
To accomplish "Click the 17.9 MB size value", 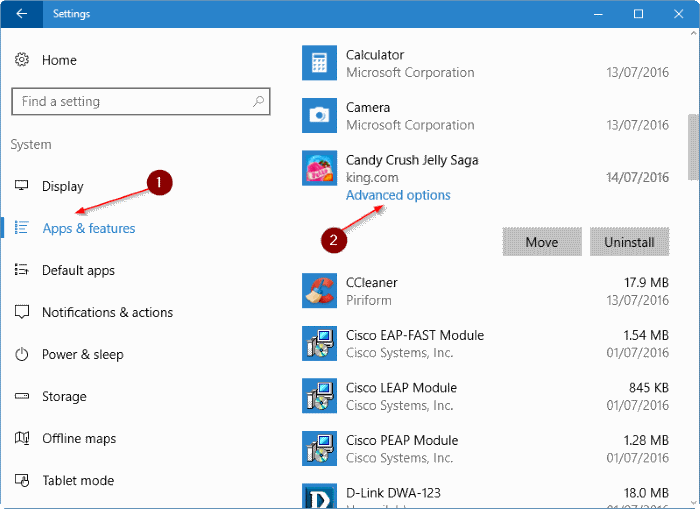I will coord(646,283).
